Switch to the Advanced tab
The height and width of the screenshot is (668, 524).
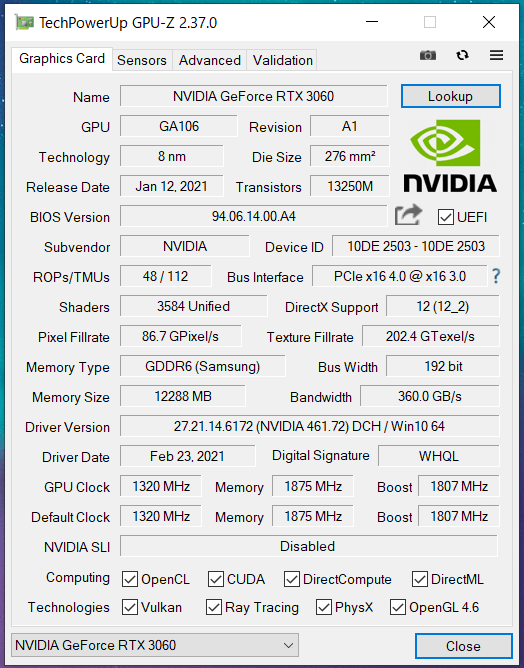pos(210,60)
